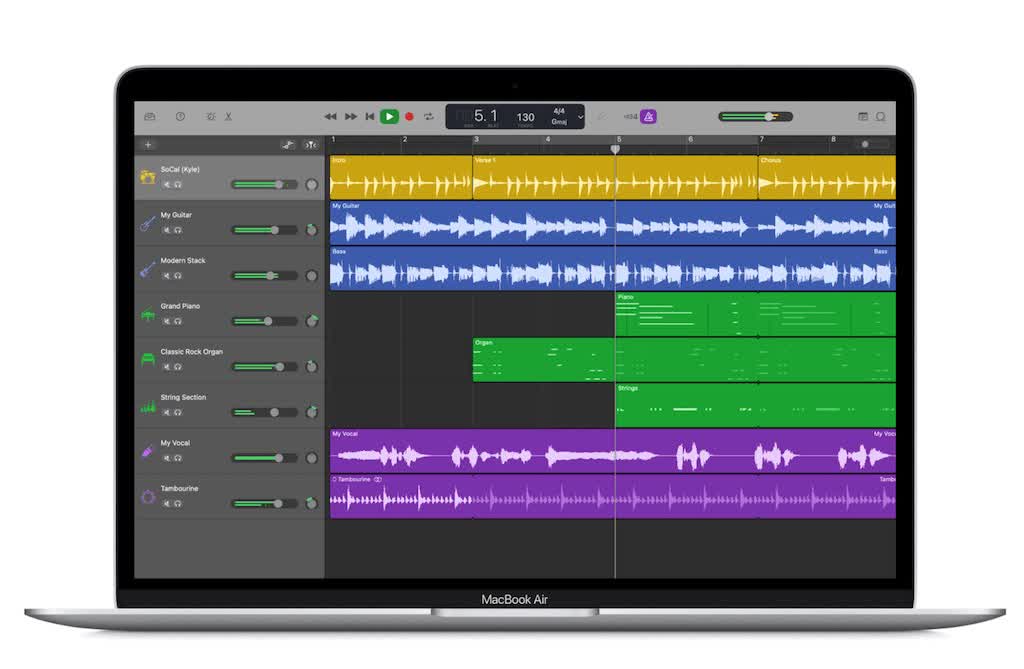Image resolution: width=1024 pixels, height=669 pixels.
Task: Open the Loop Browser in the toolbar
Action: click(880, 116)
